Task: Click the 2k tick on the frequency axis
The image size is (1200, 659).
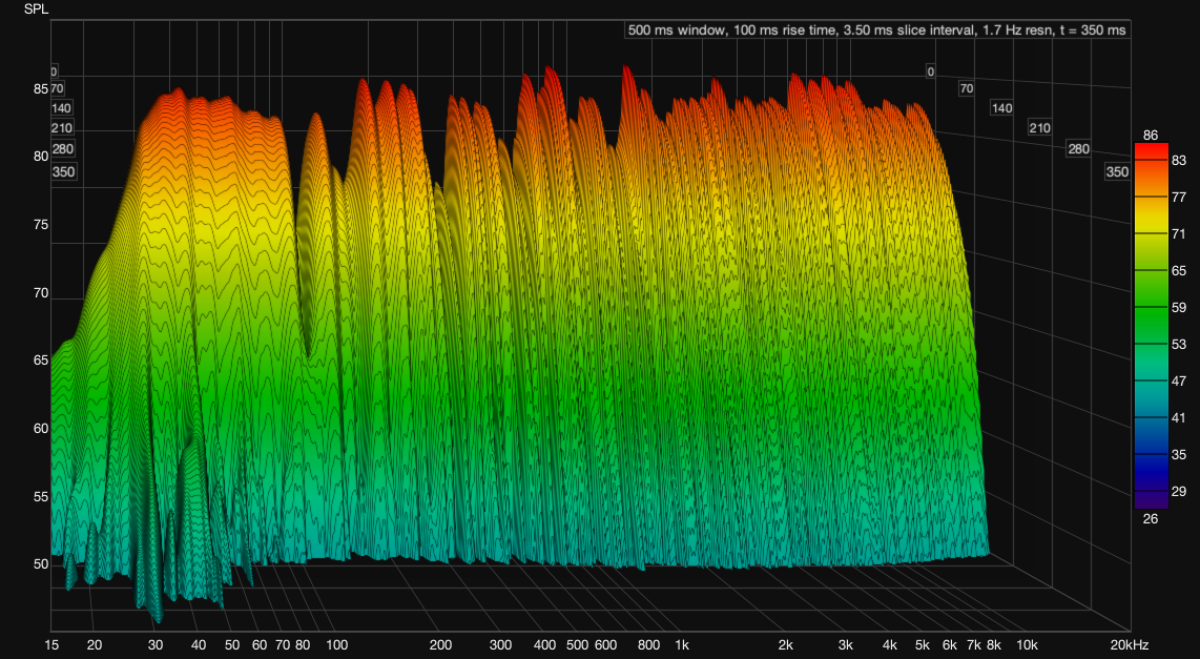Action: (786, 645)
